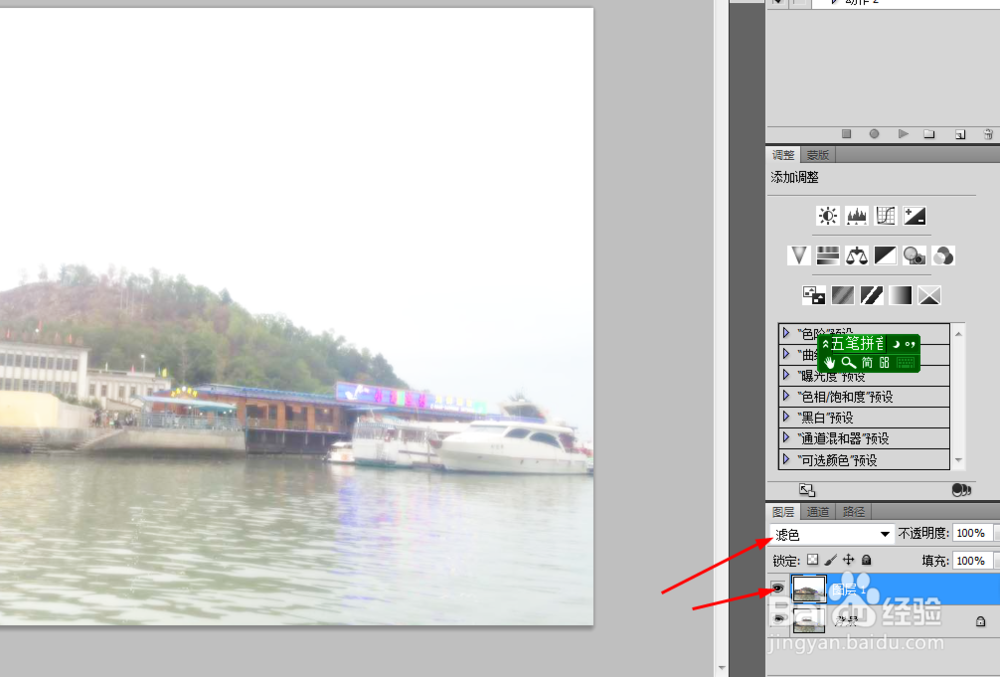Click the GB charset button on IME toolbar
Image resolution: width=1000 pixels, height=677 pixels.
coord(884,363)
